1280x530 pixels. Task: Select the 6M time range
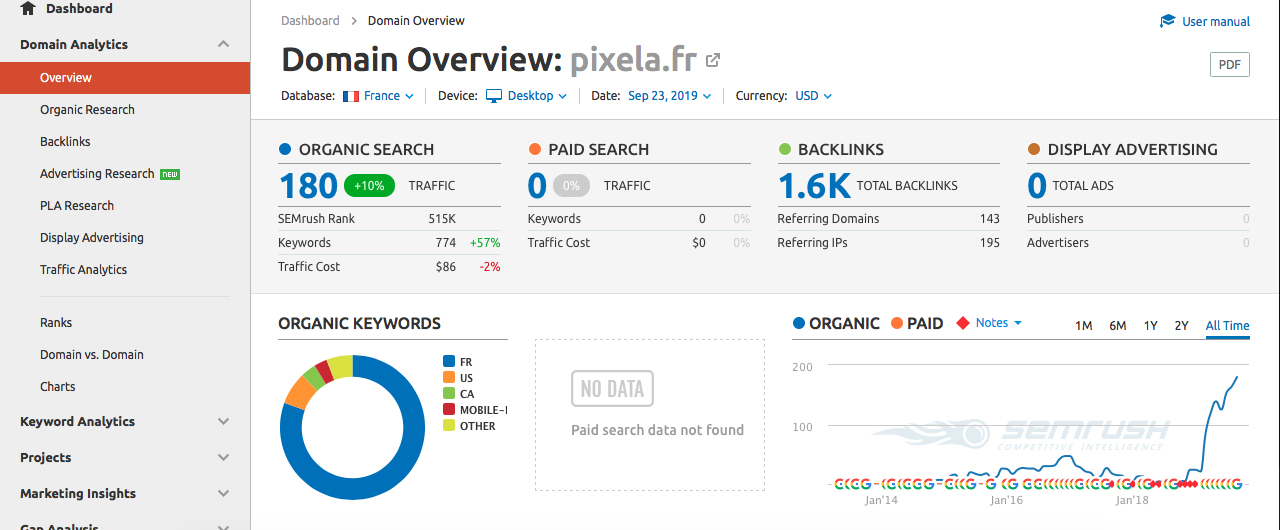pyautogui.click(x=1118, y=326)
